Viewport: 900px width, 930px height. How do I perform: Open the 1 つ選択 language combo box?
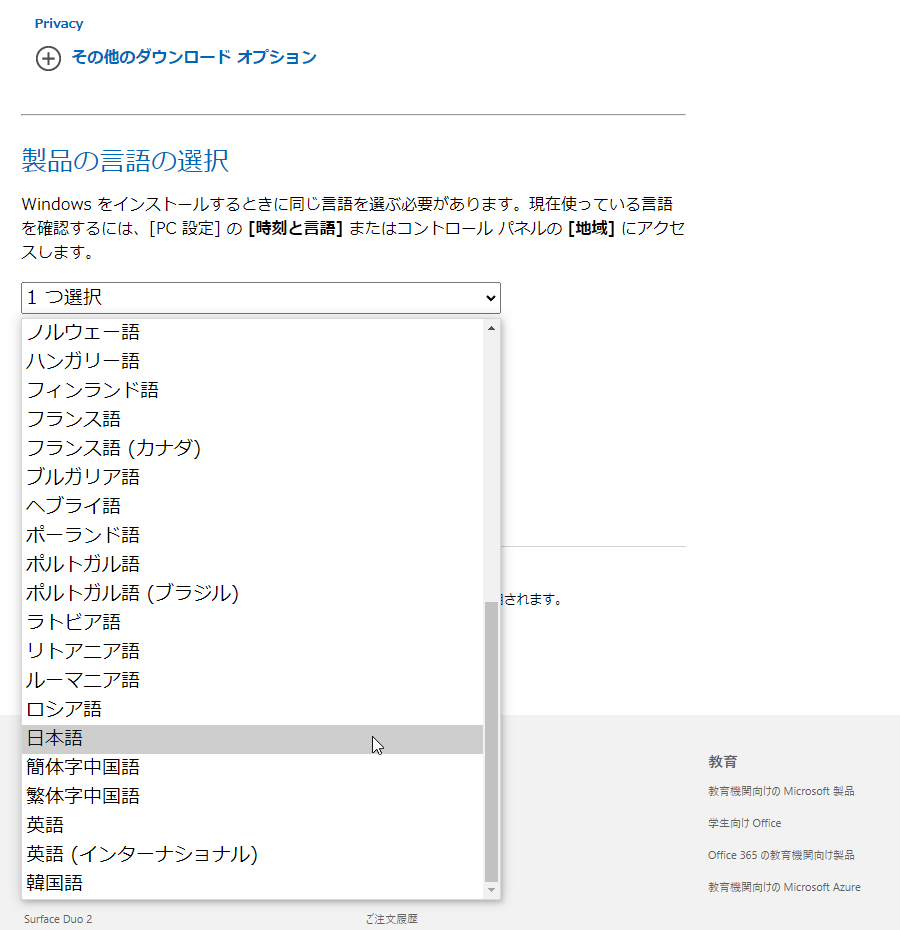261,298
